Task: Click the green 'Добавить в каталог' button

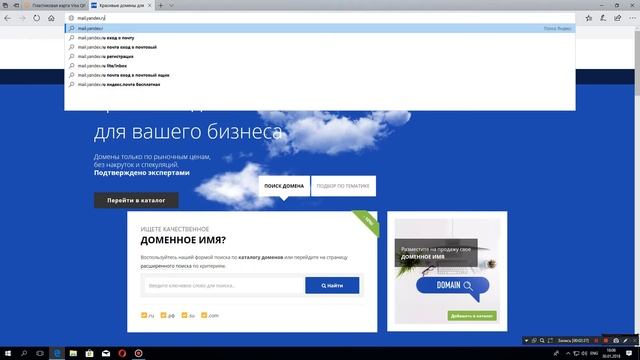Action: click(472, 316)
